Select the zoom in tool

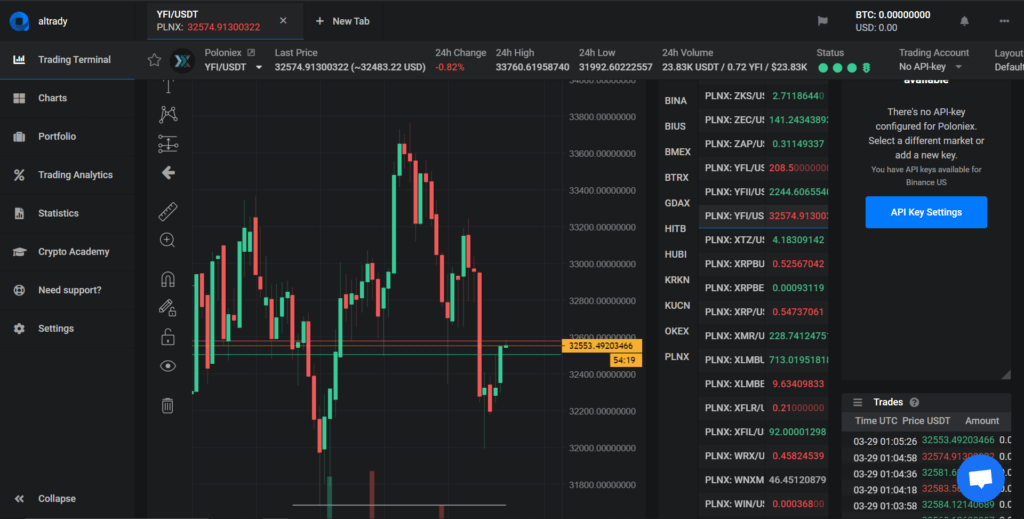(x=167, y=240)
